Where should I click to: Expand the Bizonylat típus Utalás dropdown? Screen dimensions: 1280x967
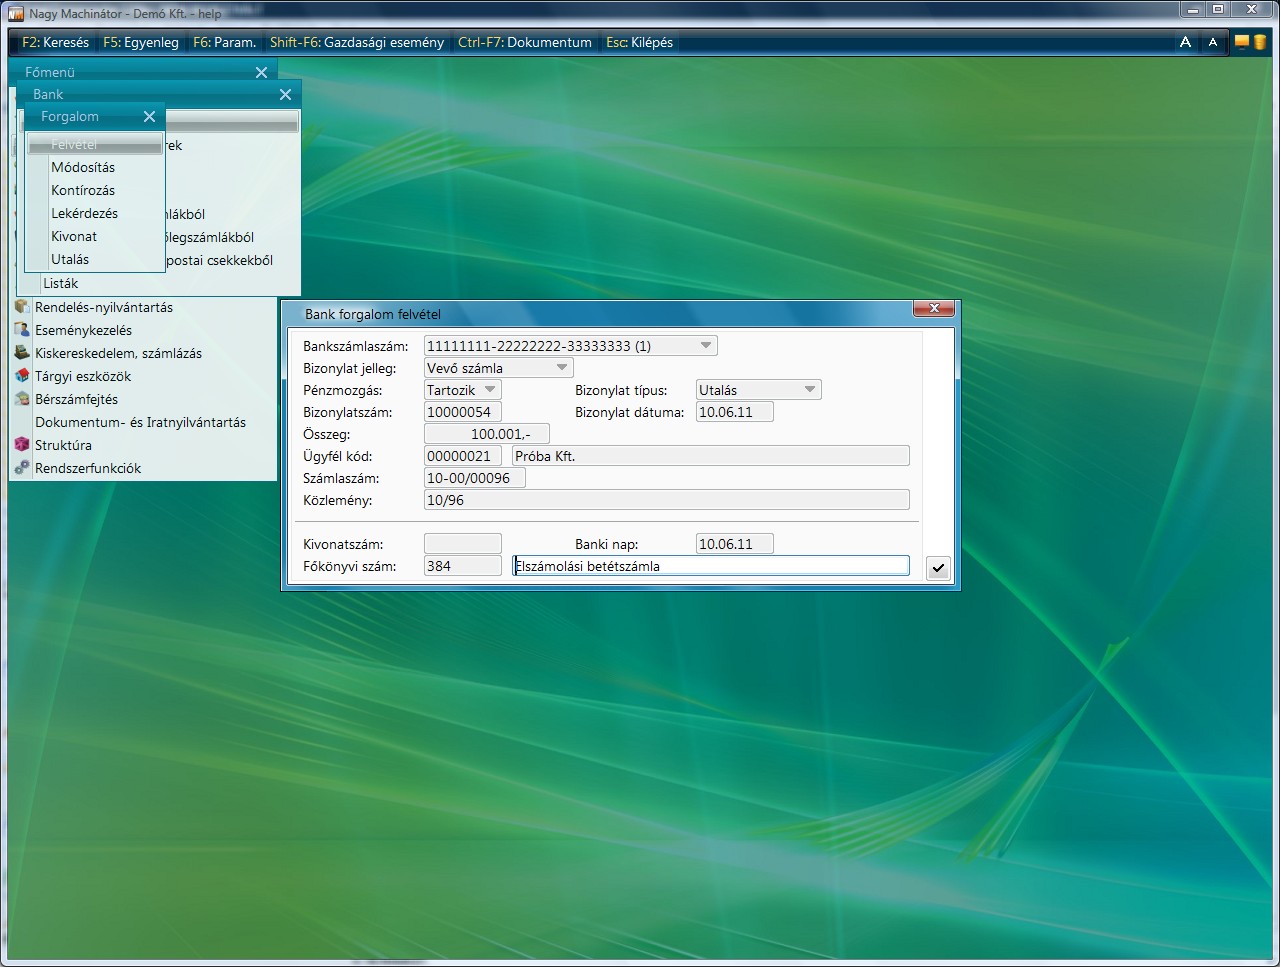(x=810, y=390)
